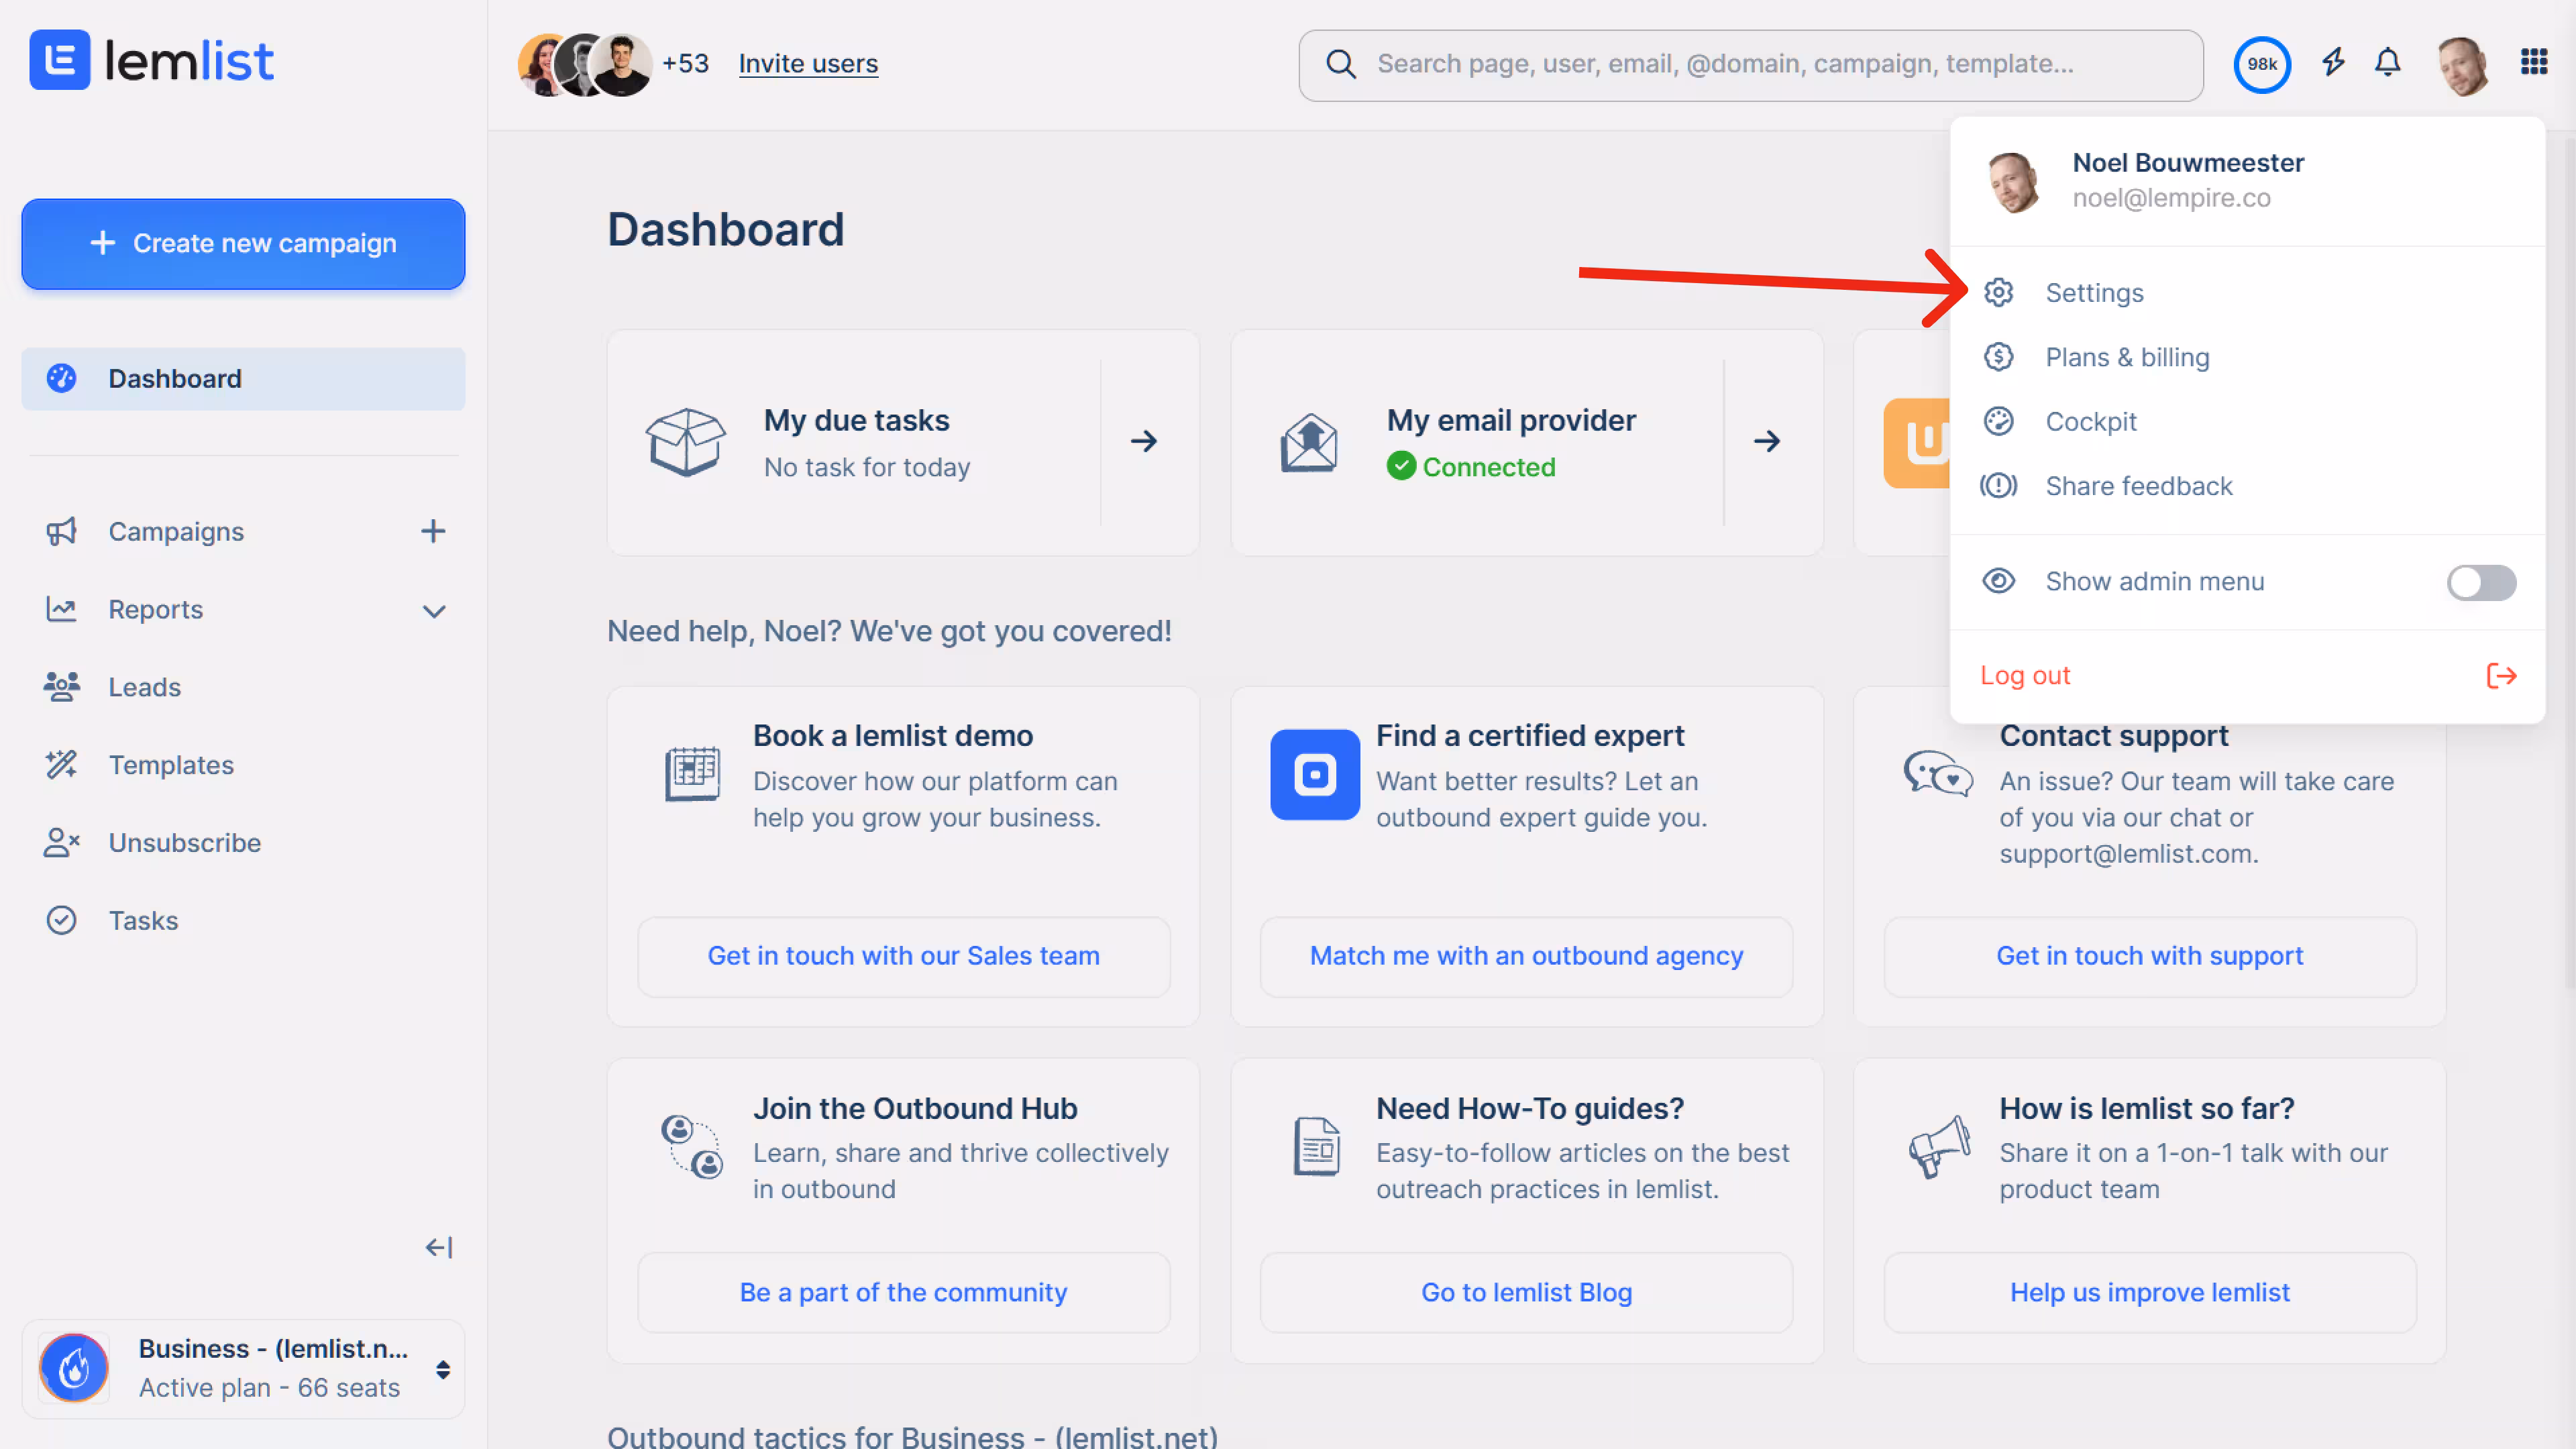Expand the Reports chevron in the sidebar

click(x=433, y=610)
